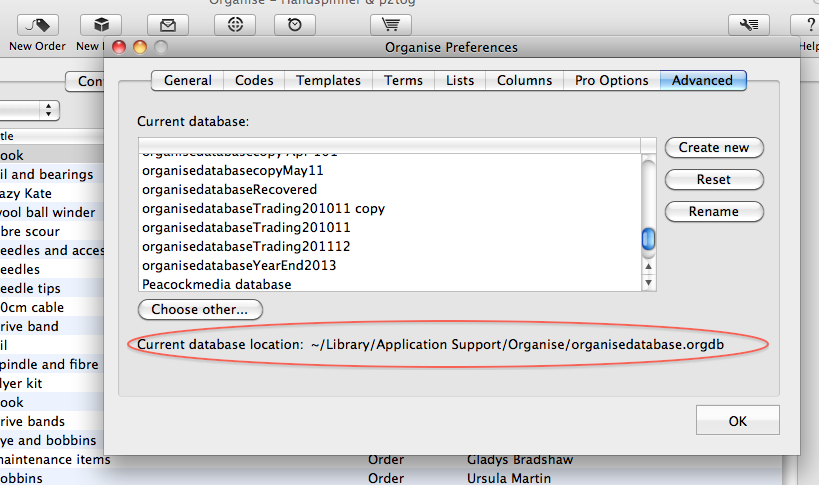
Task: Click the box icon in toolbar
Action: tap(101, 25)
